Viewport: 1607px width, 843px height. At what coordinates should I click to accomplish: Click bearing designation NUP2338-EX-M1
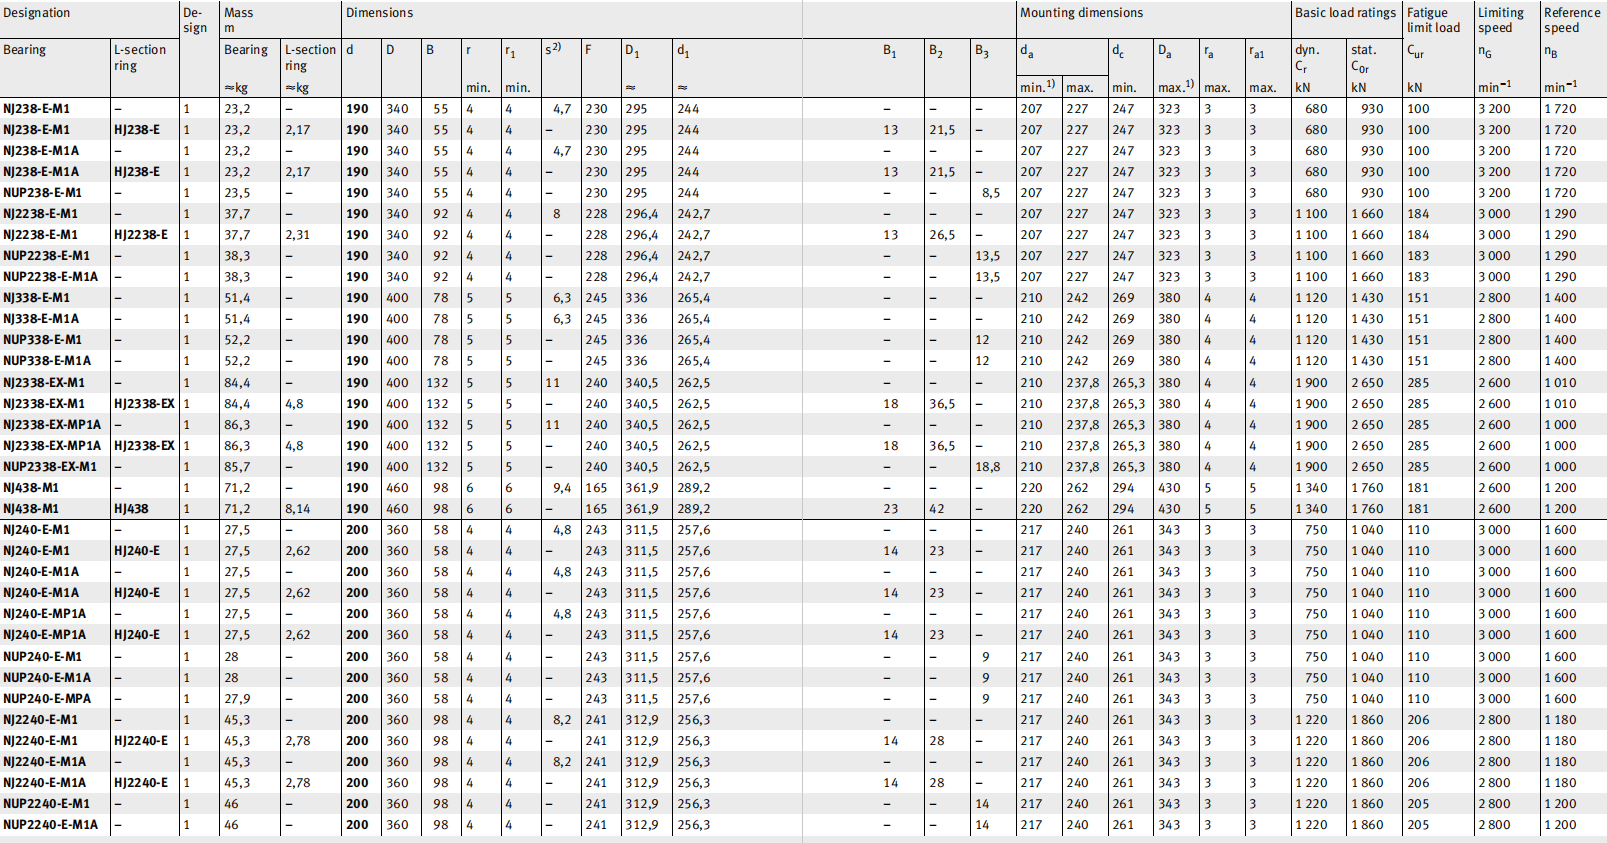tap(50, 467)
